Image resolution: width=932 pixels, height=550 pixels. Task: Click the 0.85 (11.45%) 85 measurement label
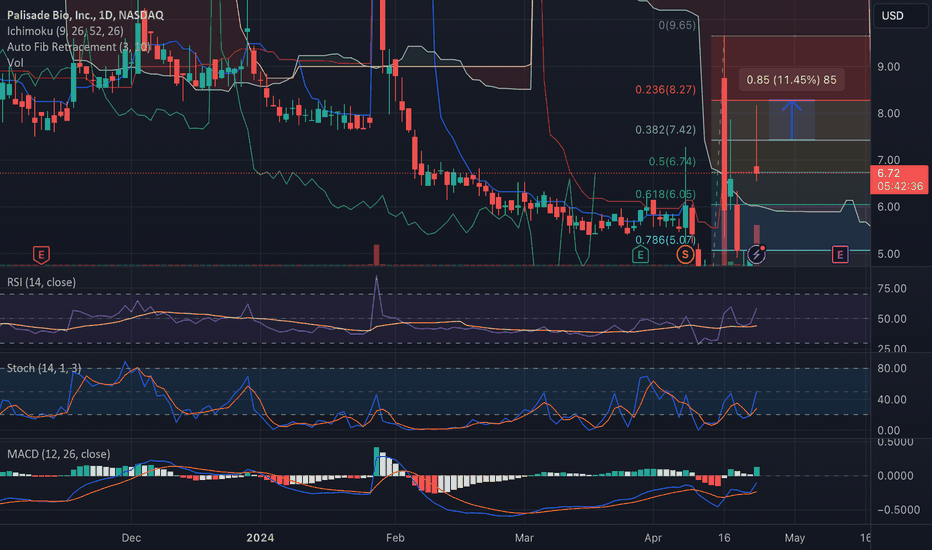tap(791, 80)
